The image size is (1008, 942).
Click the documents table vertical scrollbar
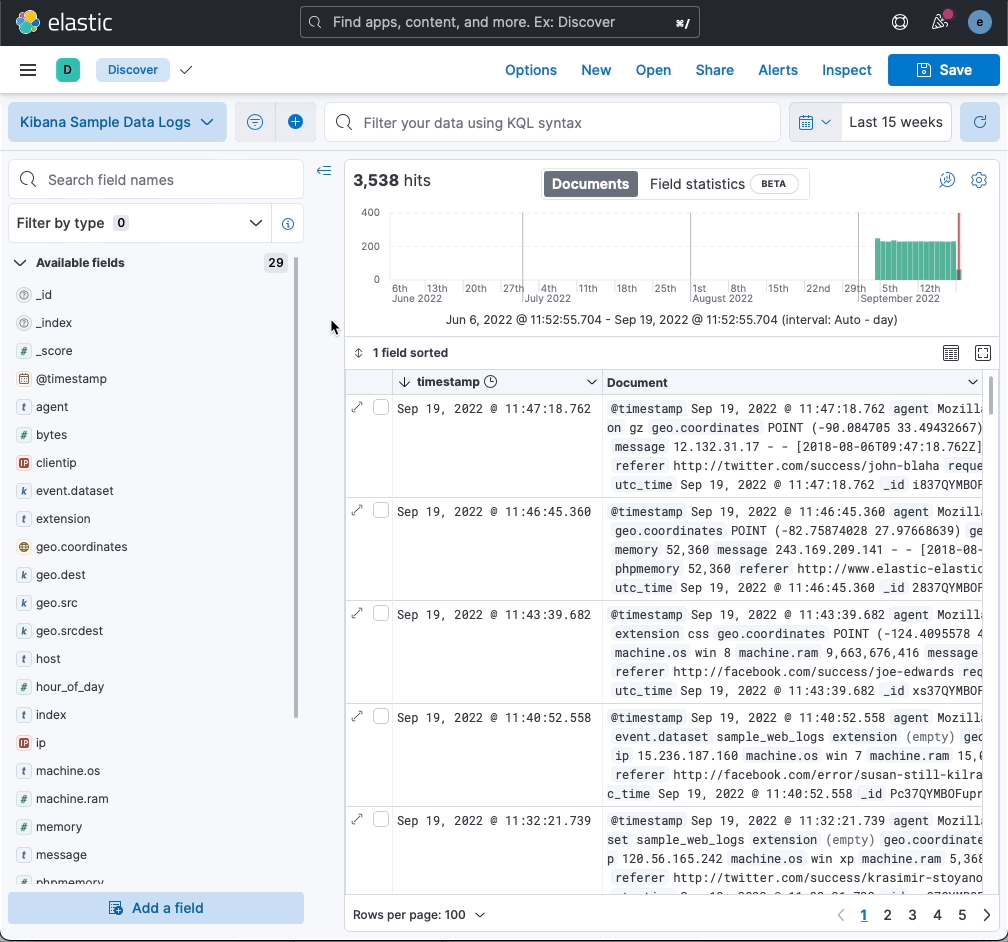tap(991, 395)
